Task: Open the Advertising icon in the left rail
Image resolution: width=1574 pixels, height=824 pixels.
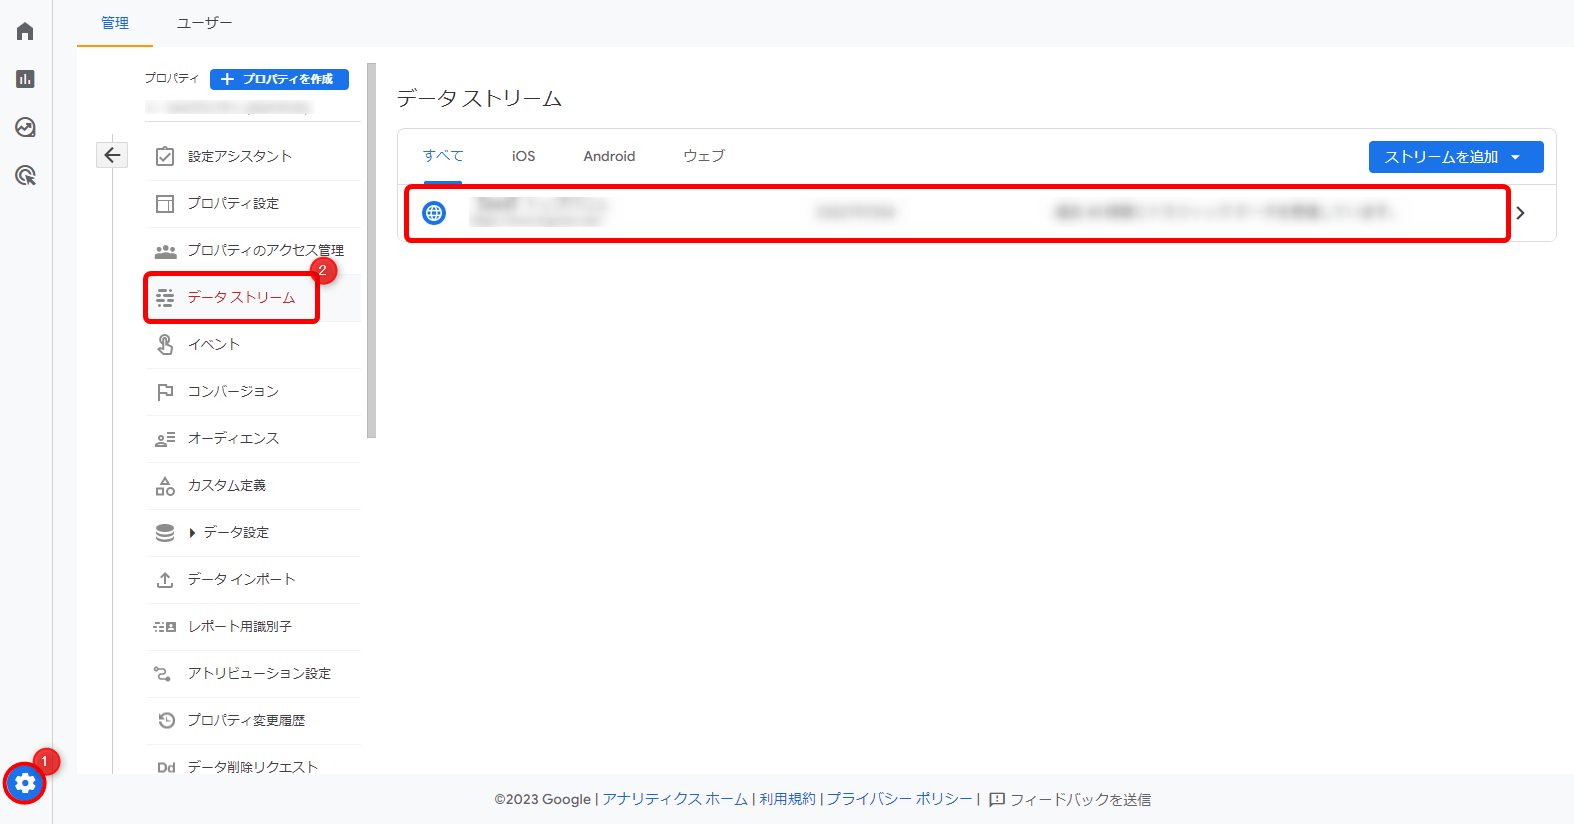Action: coord(25,176)
